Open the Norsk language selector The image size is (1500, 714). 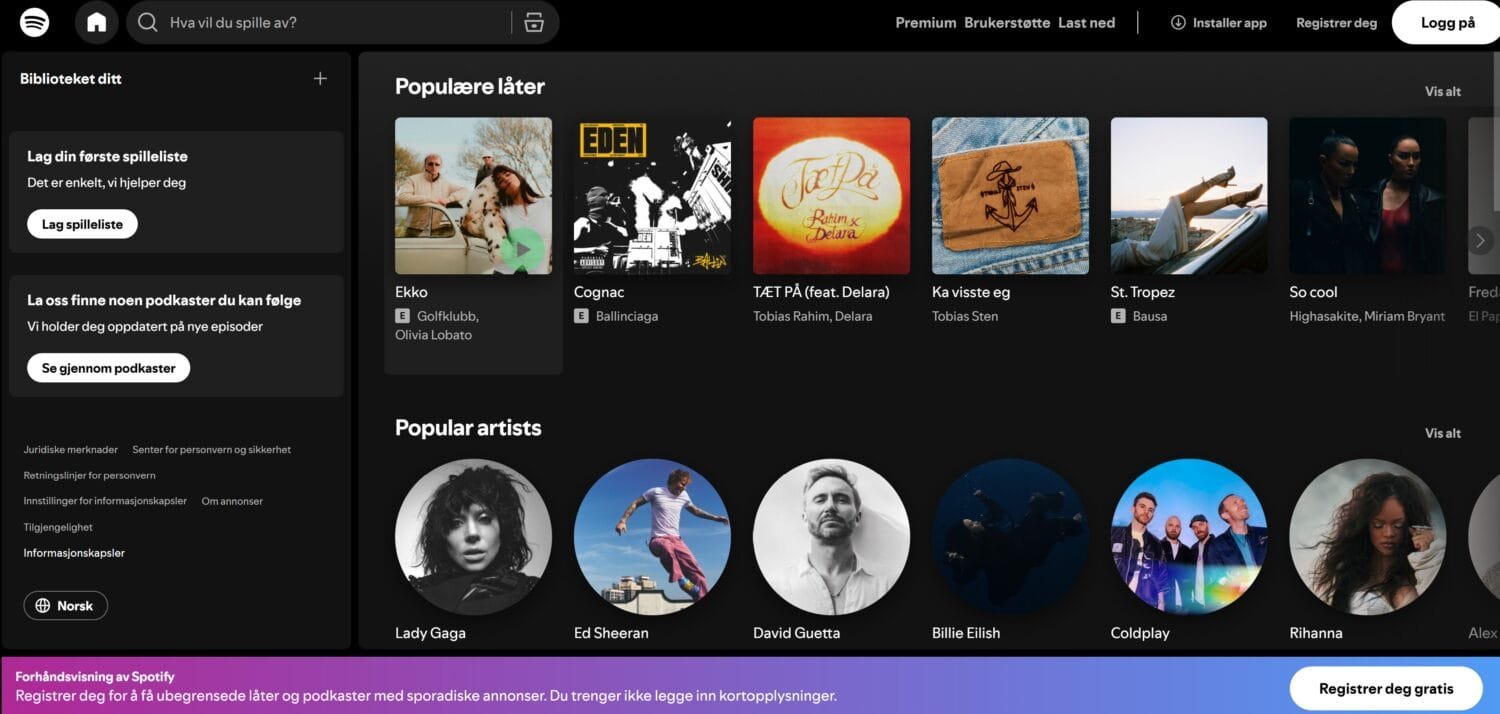[x=66, y=606]
